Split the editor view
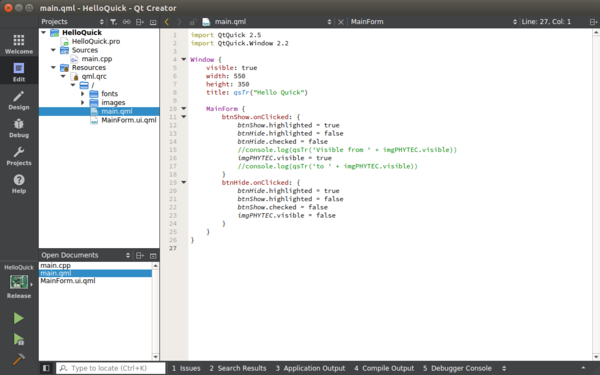600x375 pixels. (x=593, y=22)
